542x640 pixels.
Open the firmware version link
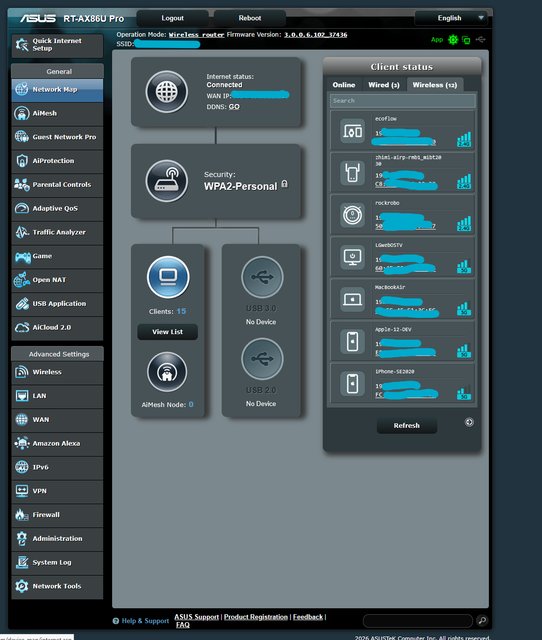[x=315, y=35]
